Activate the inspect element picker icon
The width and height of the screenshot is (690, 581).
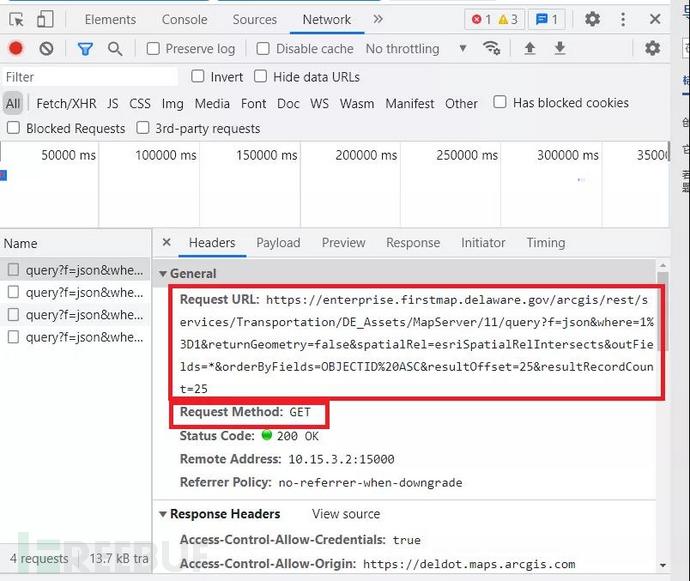pyautogui.click(x=17, y=20)
